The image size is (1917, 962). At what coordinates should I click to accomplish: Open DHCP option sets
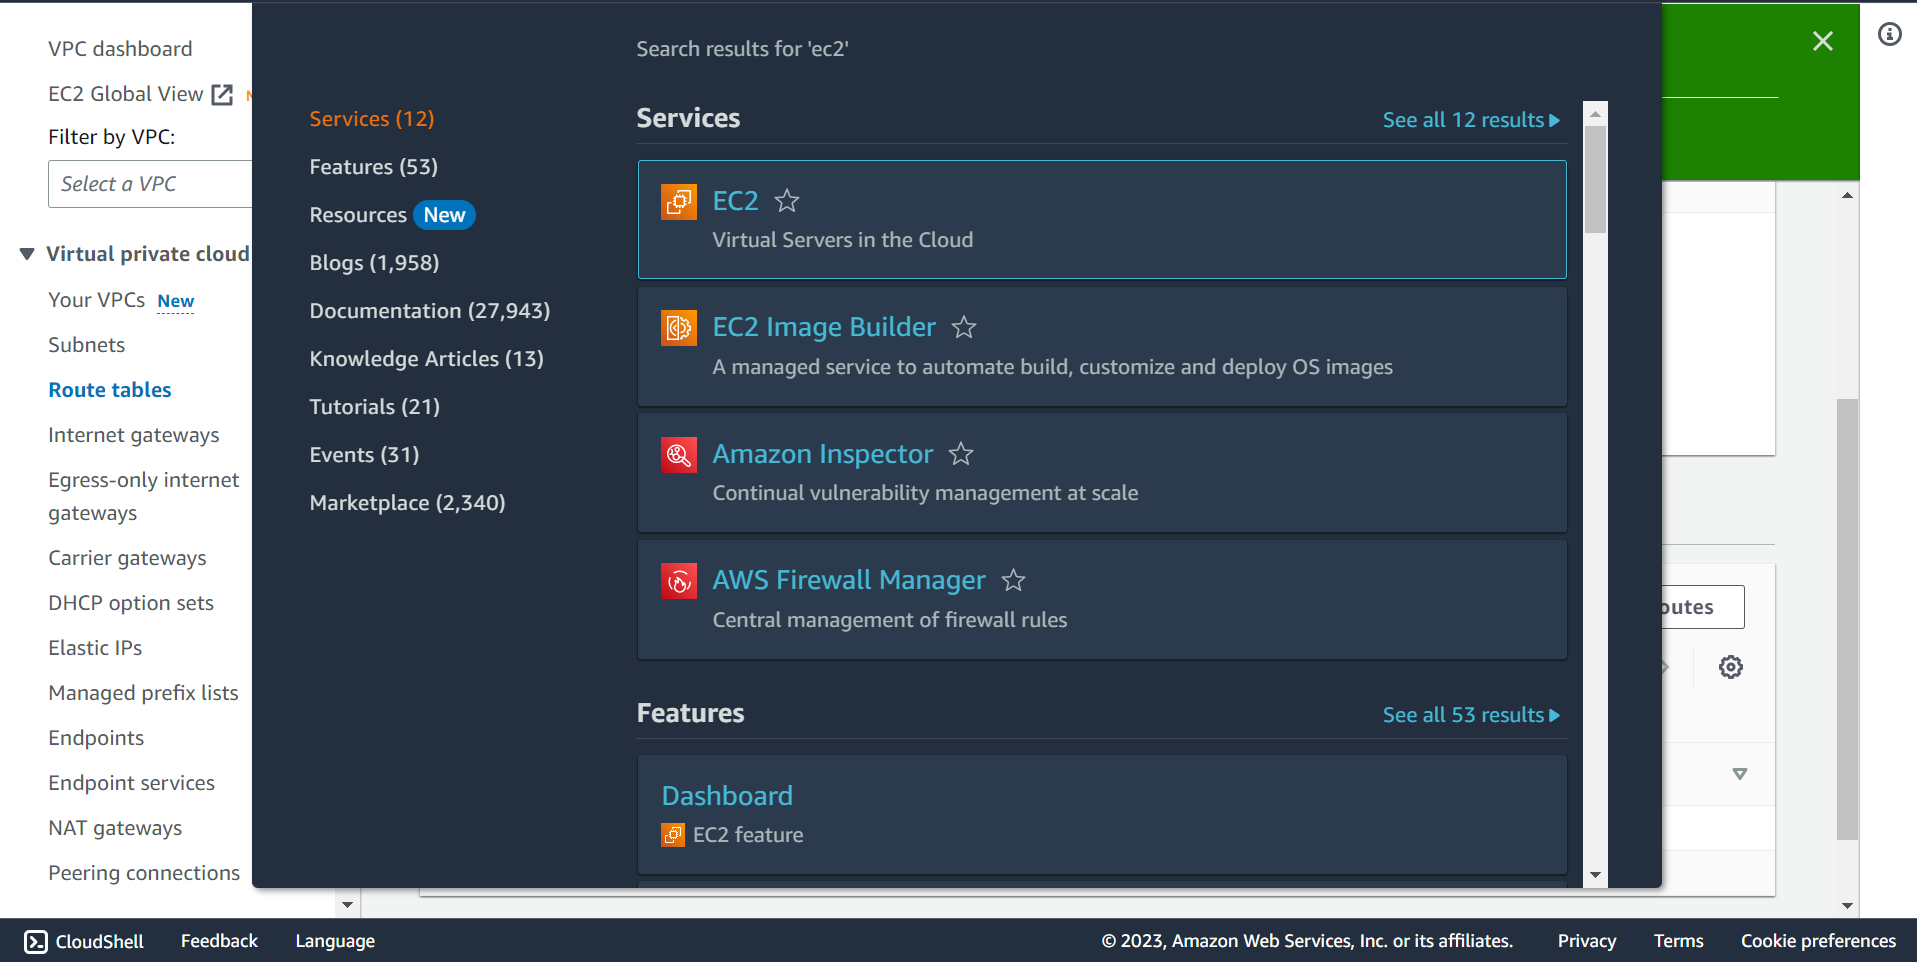pos(131,603)
